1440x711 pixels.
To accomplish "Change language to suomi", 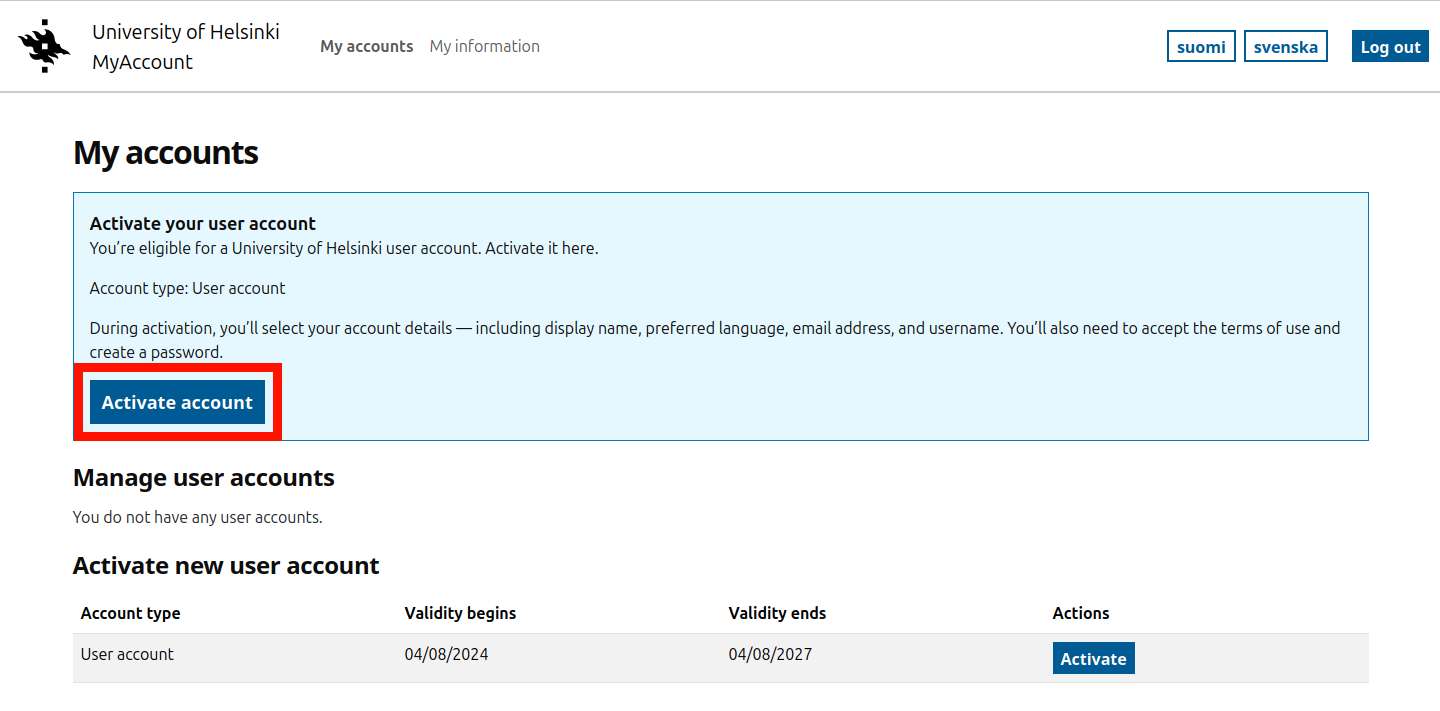I will click(1201, 47).
